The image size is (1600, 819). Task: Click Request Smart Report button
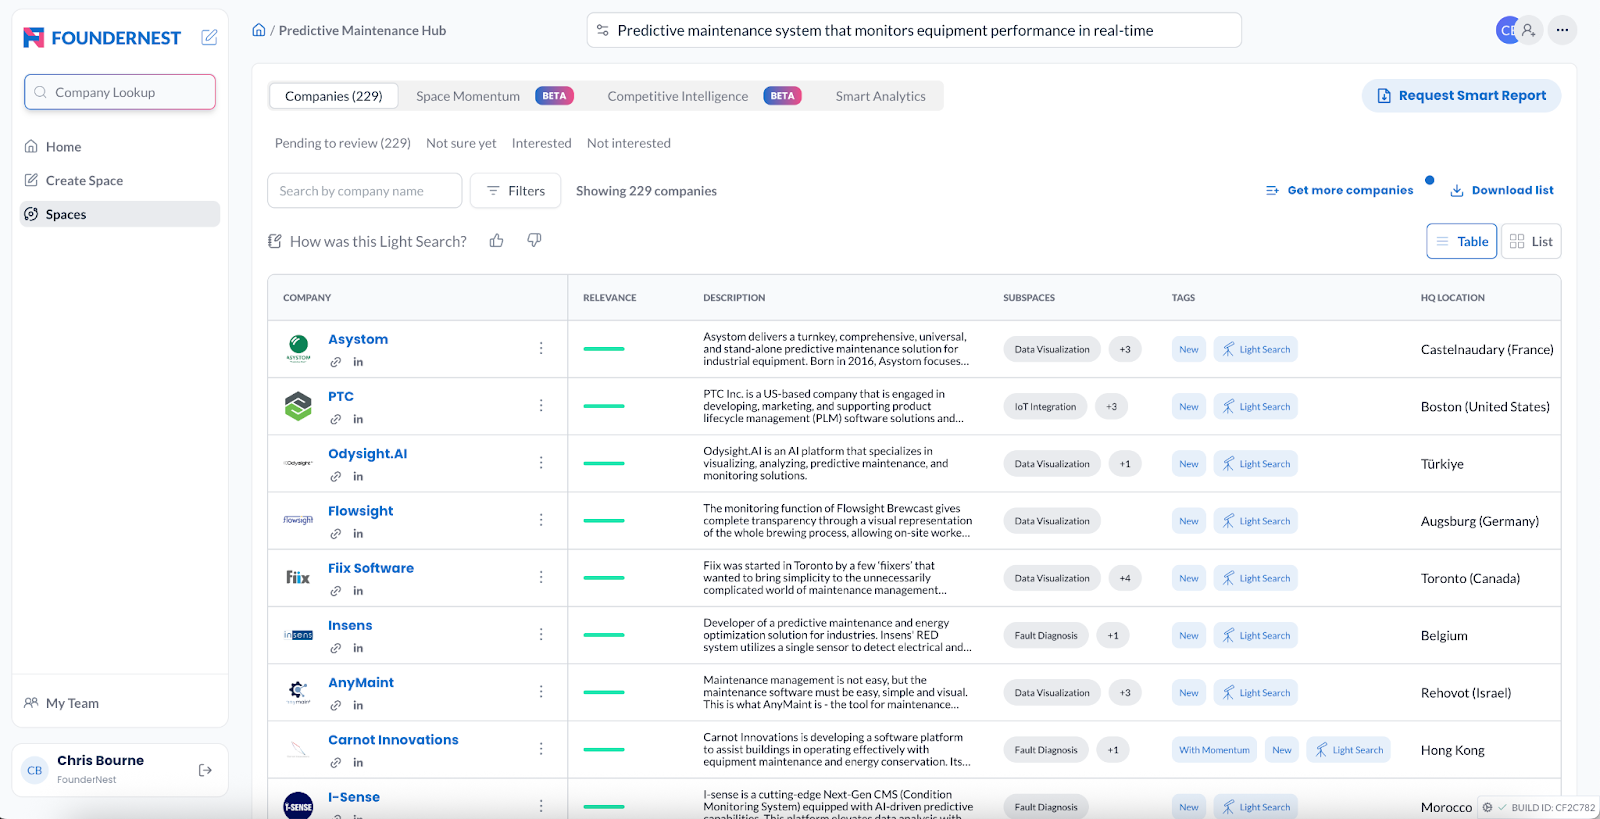[x=1461, y=96]
